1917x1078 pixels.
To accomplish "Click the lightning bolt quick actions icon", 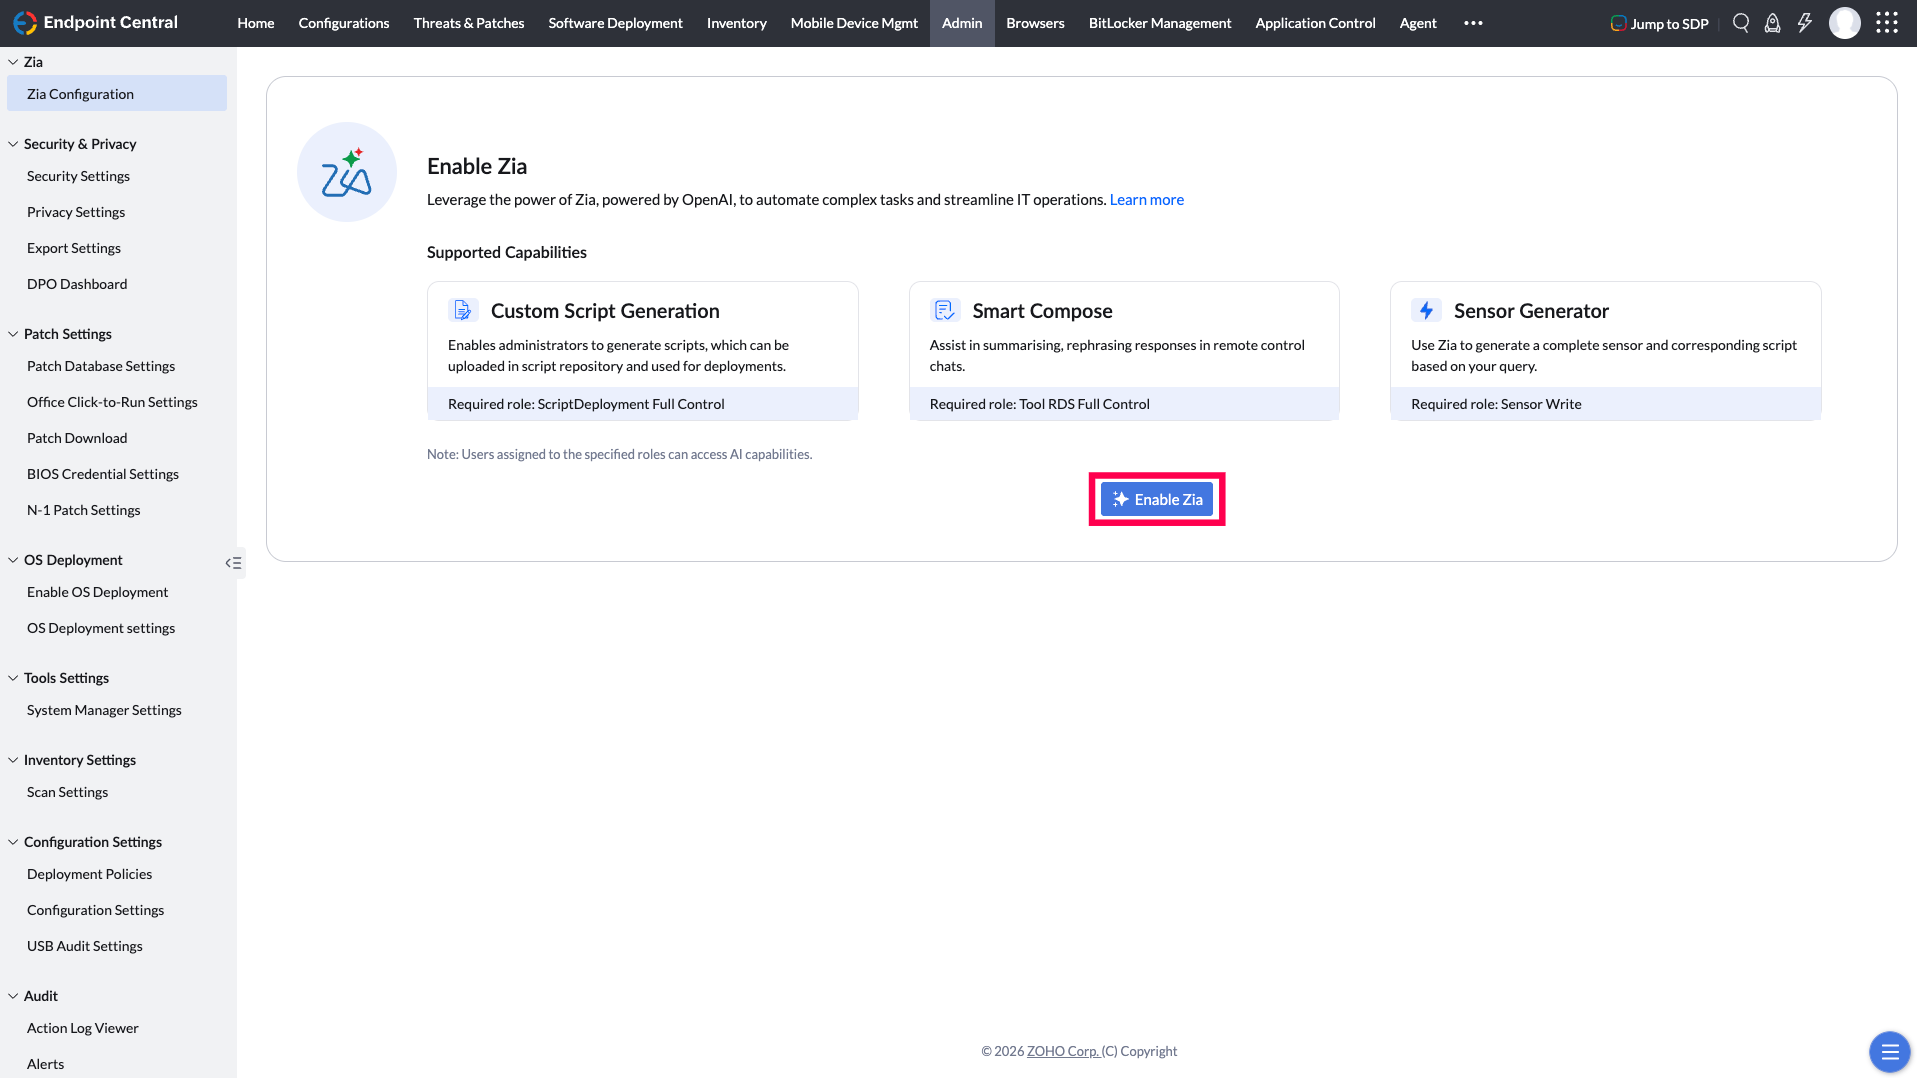I will click(x=1805, y=23).
